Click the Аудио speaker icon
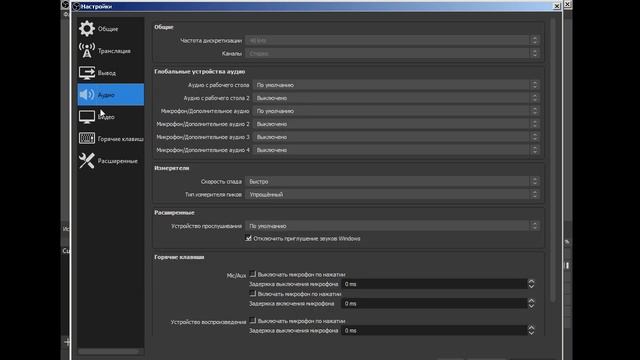Image resolution: width=640 pixels, height=360 pixels. click(87, 95)
